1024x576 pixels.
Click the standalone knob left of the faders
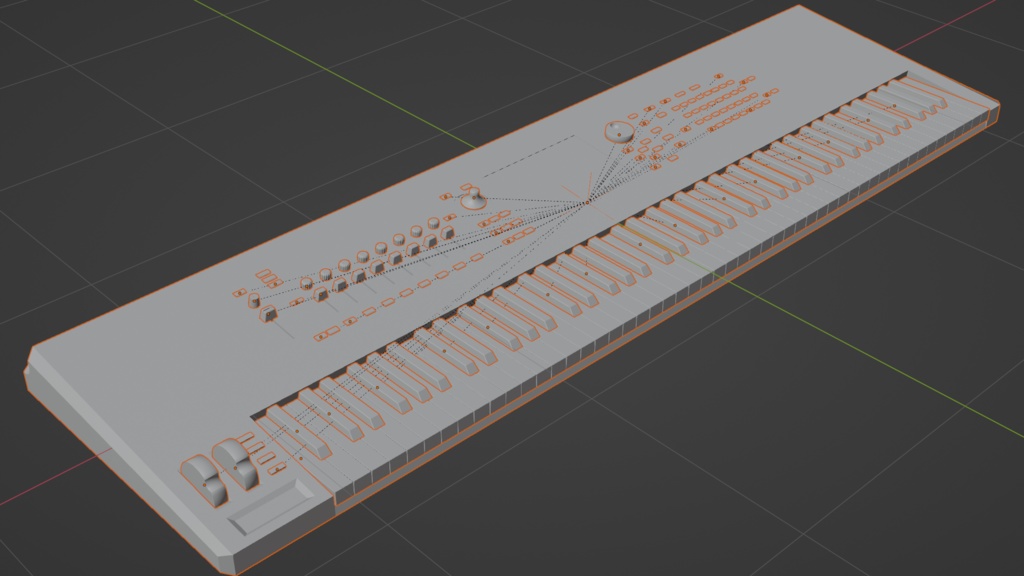pyautogui.click(x=254, y=300)
